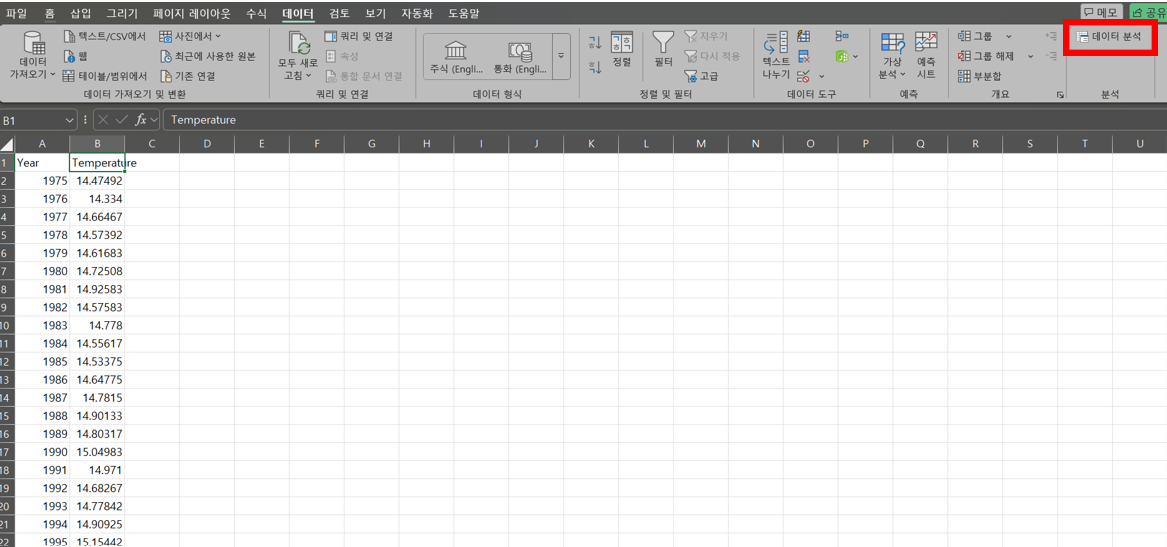Switch to the 그리기 tab
Viewport: 1167px width, 547px height.
coord(122,13)
